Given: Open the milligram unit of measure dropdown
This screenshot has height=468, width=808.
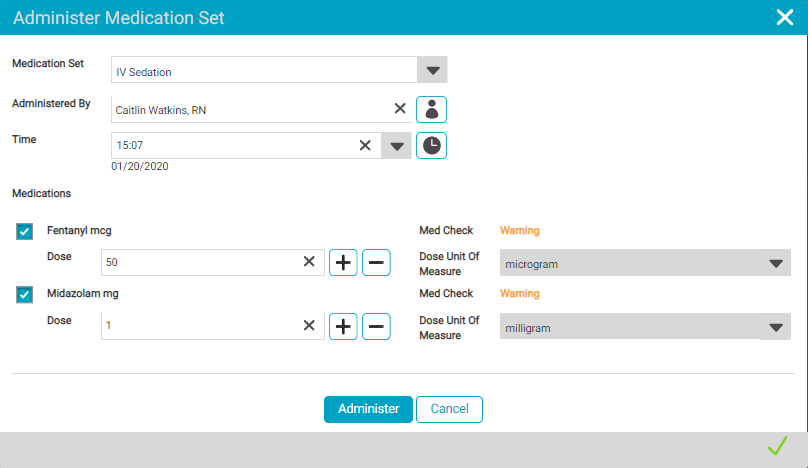Looking at the screenshot, I should point(775,327).
